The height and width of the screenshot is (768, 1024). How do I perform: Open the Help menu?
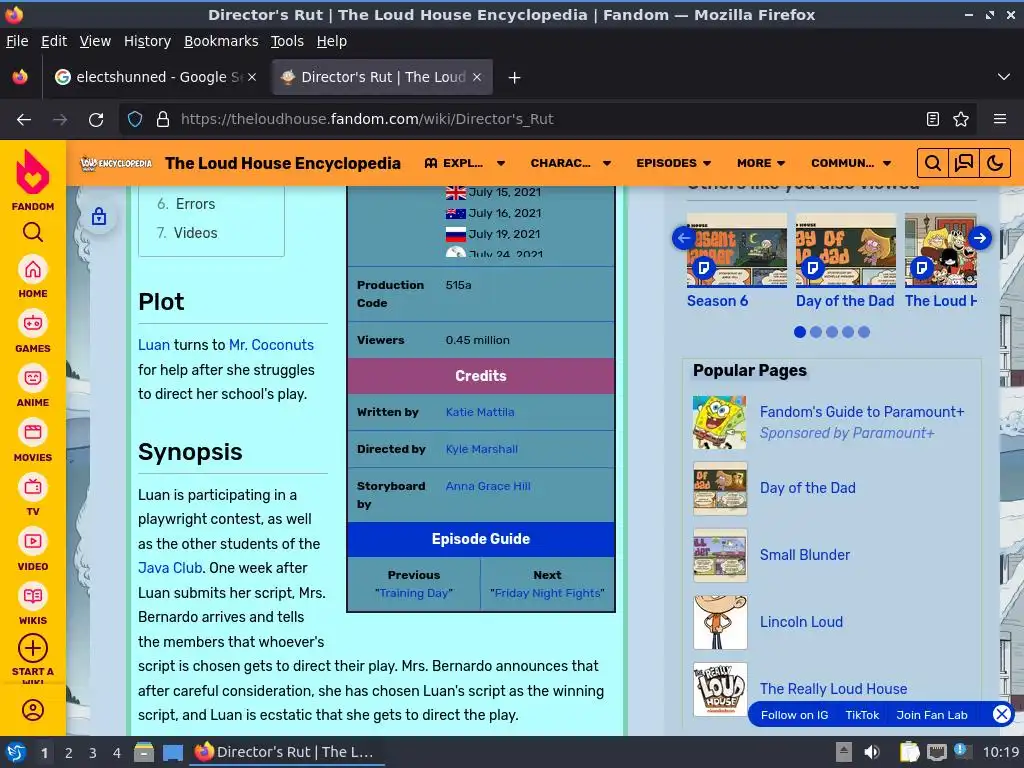coord(332,41)
